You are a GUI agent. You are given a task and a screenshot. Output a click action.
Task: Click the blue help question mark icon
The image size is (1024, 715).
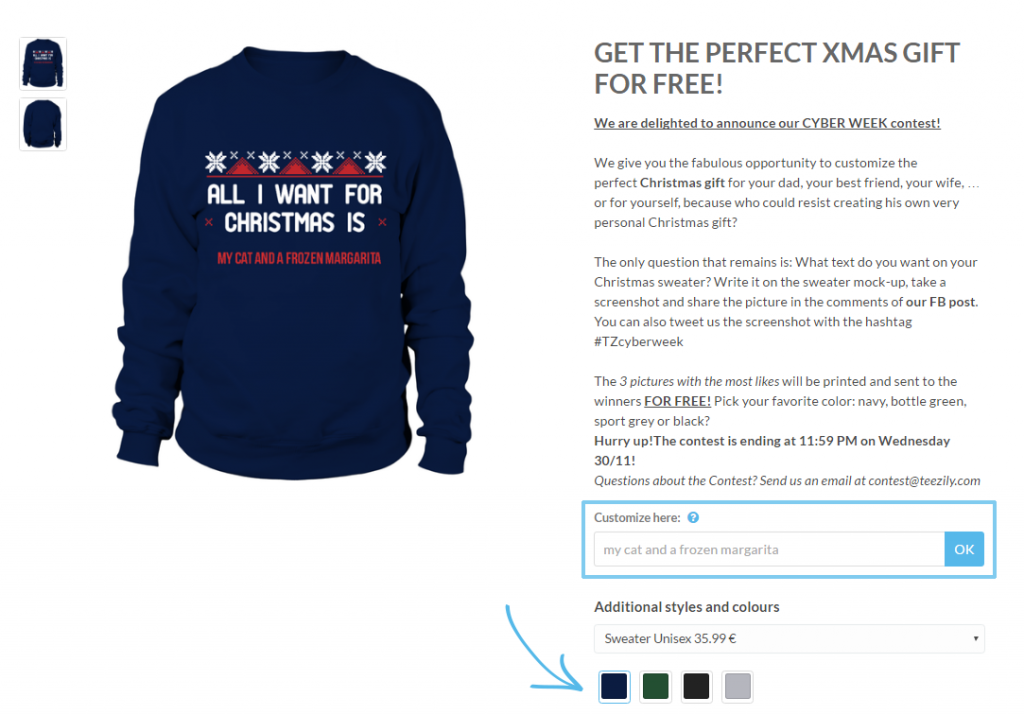coord(693,517)
